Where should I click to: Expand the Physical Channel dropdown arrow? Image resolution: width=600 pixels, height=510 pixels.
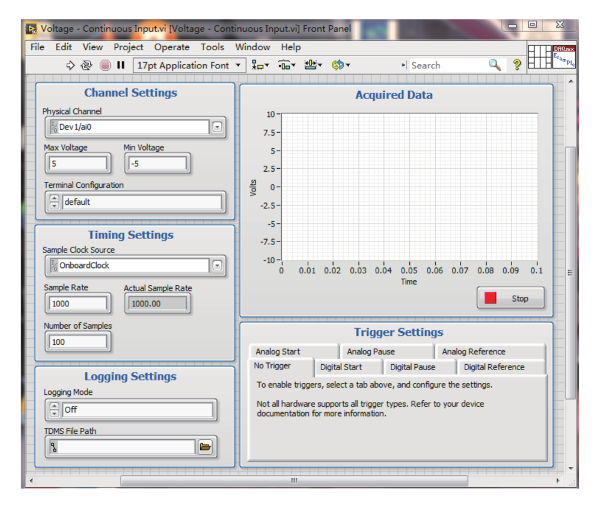coord(217,127)
